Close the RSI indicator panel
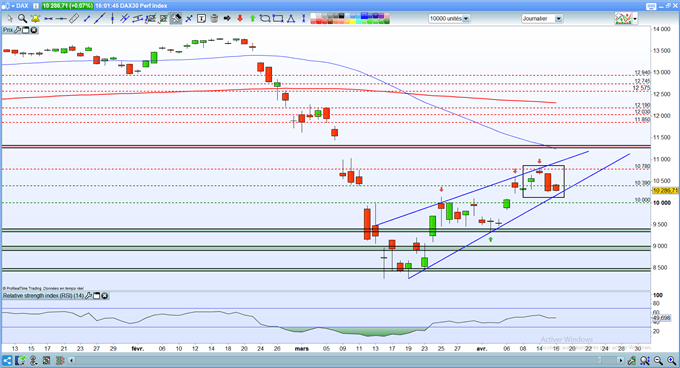Viewport: 680px width, 368px height. tap(105, 296)
